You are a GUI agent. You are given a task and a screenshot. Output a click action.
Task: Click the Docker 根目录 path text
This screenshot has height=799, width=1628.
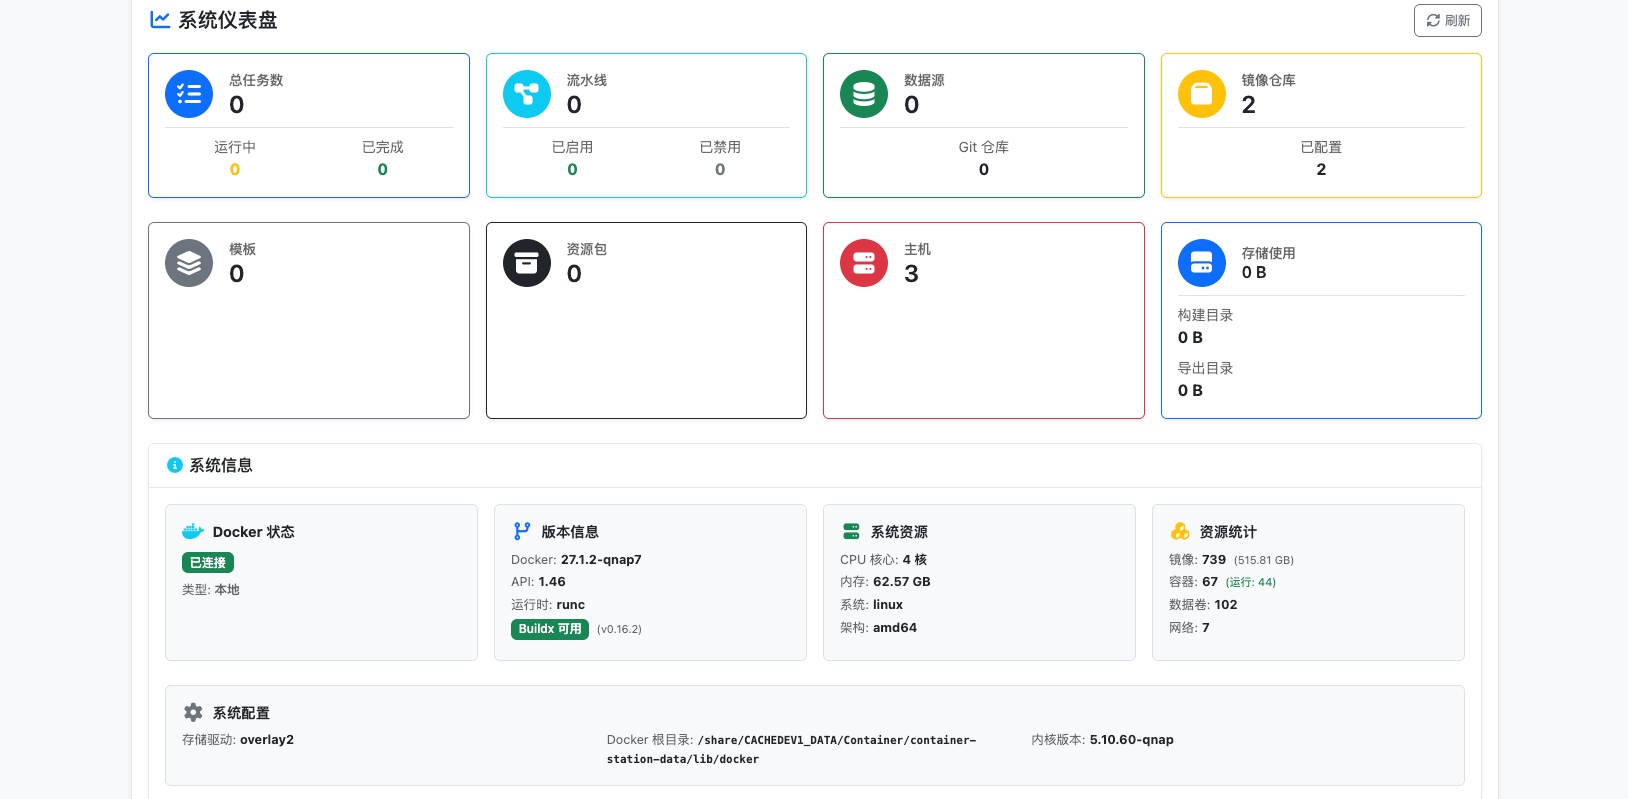(x=792, y=750)
